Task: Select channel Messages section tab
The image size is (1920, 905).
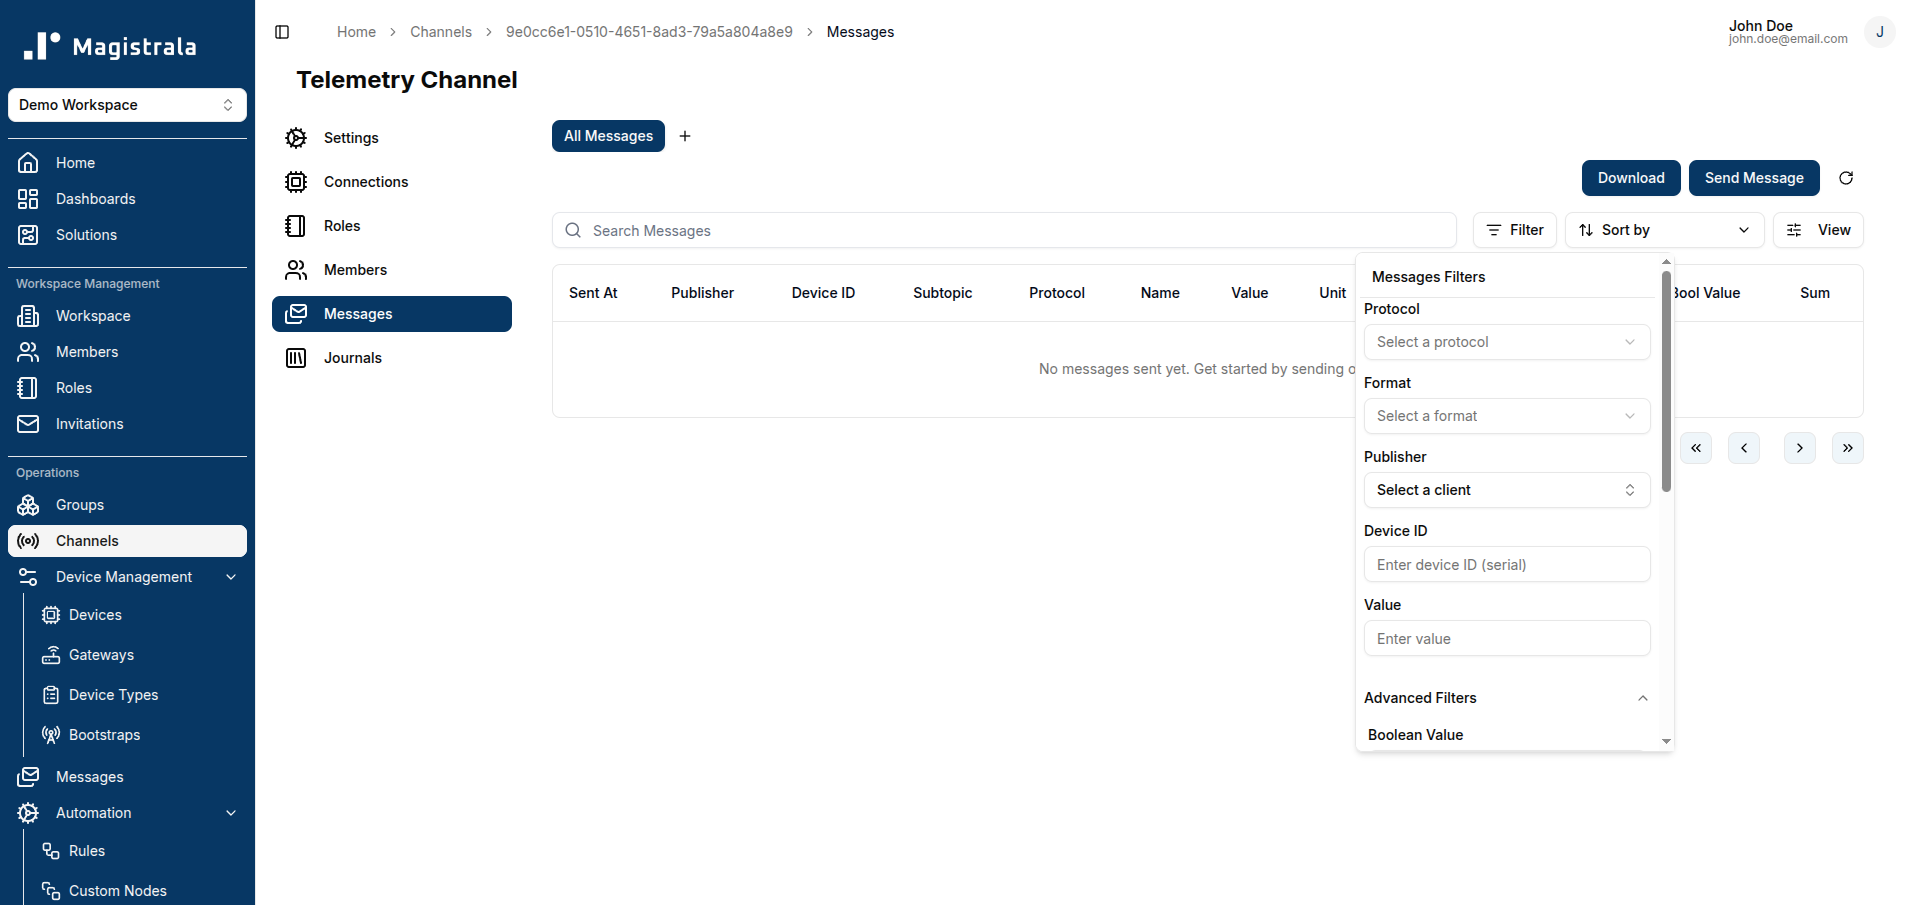Action: point(392,314)
